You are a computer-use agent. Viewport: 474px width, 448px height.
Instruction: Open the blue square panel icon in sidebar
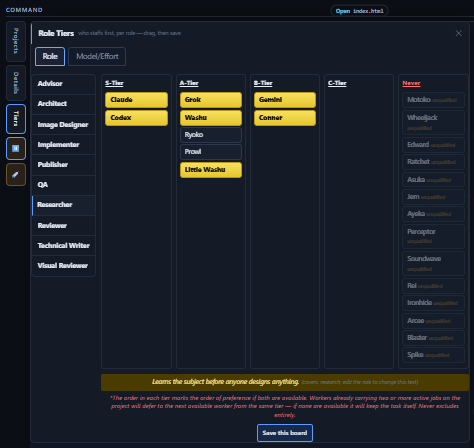(x=16, y=148)
